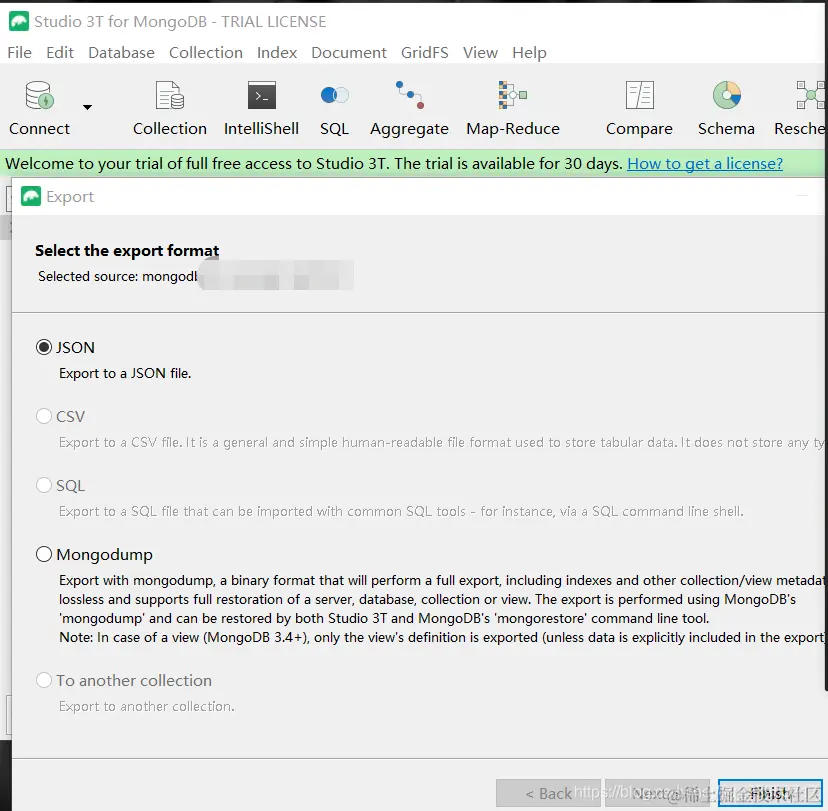Open the Collection menu

(x=206, y=53)
